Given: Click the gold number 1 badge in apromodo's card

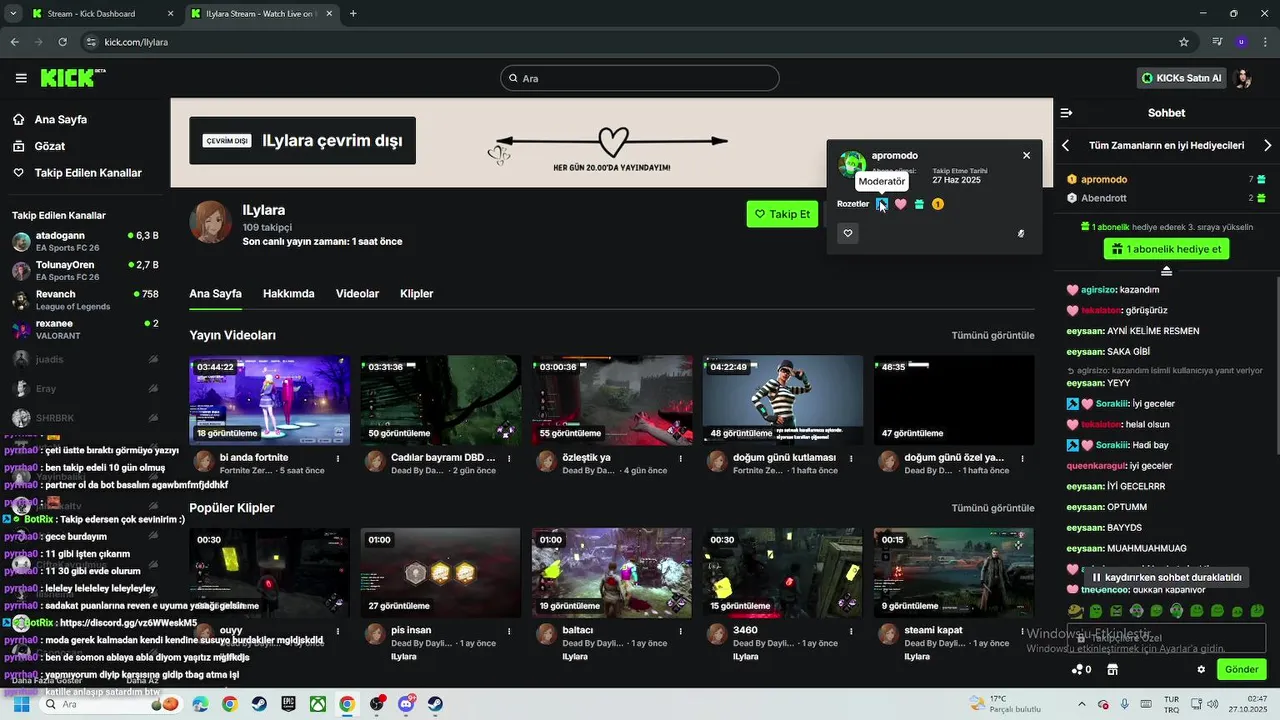Looking at the screenshot, I should [938, 204].
